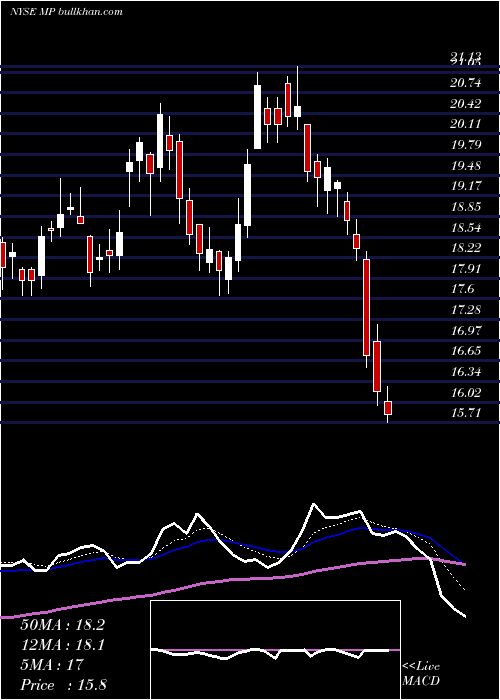The width and height of the screenshot is (500, 700).
Task: Click the <<Live MACD label
Action: pyautogui.click(x=421, y=674)
